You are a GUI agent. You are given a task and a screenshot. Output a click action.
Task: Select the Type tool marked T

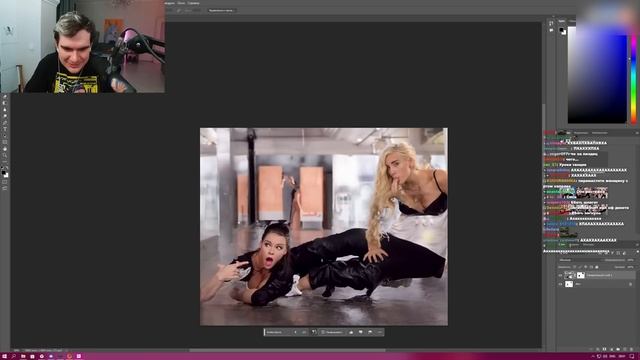pos(5,129)
